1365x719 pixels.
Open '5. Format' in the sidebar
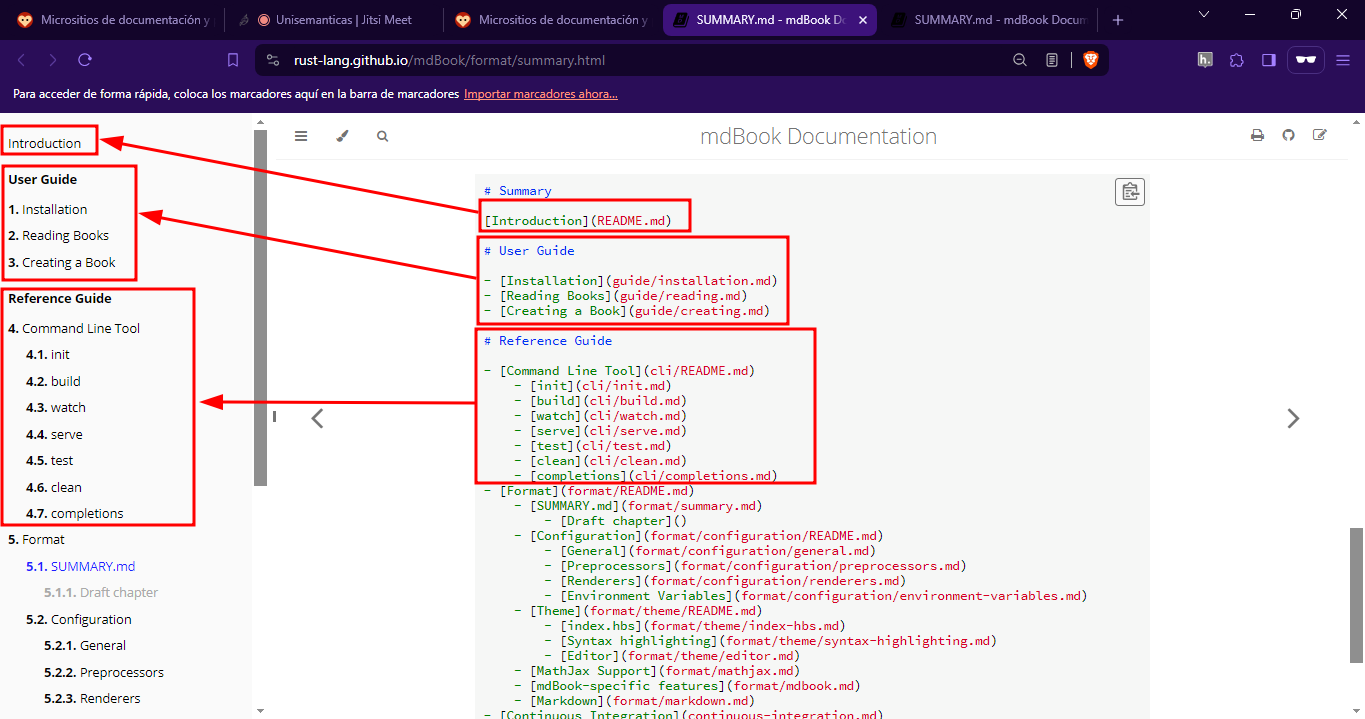[36, 540]
